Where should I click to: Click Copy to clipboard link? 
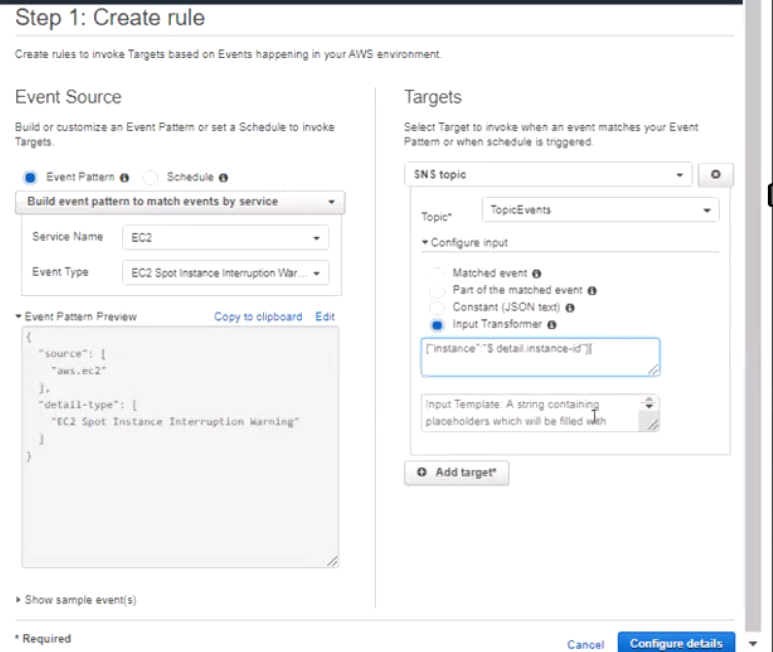258,317
